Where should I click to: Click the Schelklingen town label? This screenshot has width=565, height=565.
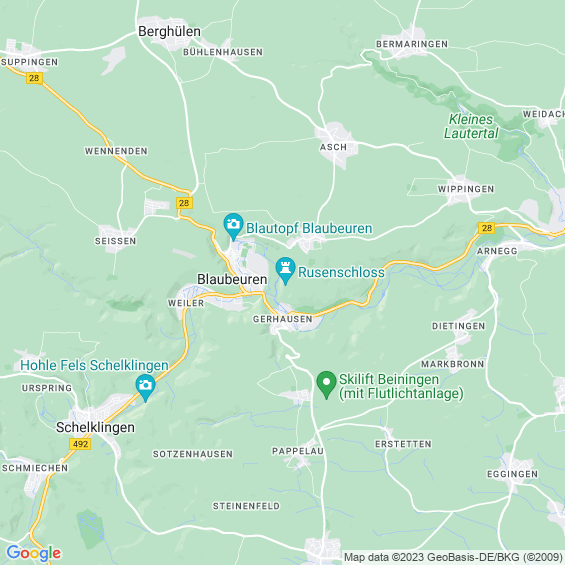coord(95,427)
